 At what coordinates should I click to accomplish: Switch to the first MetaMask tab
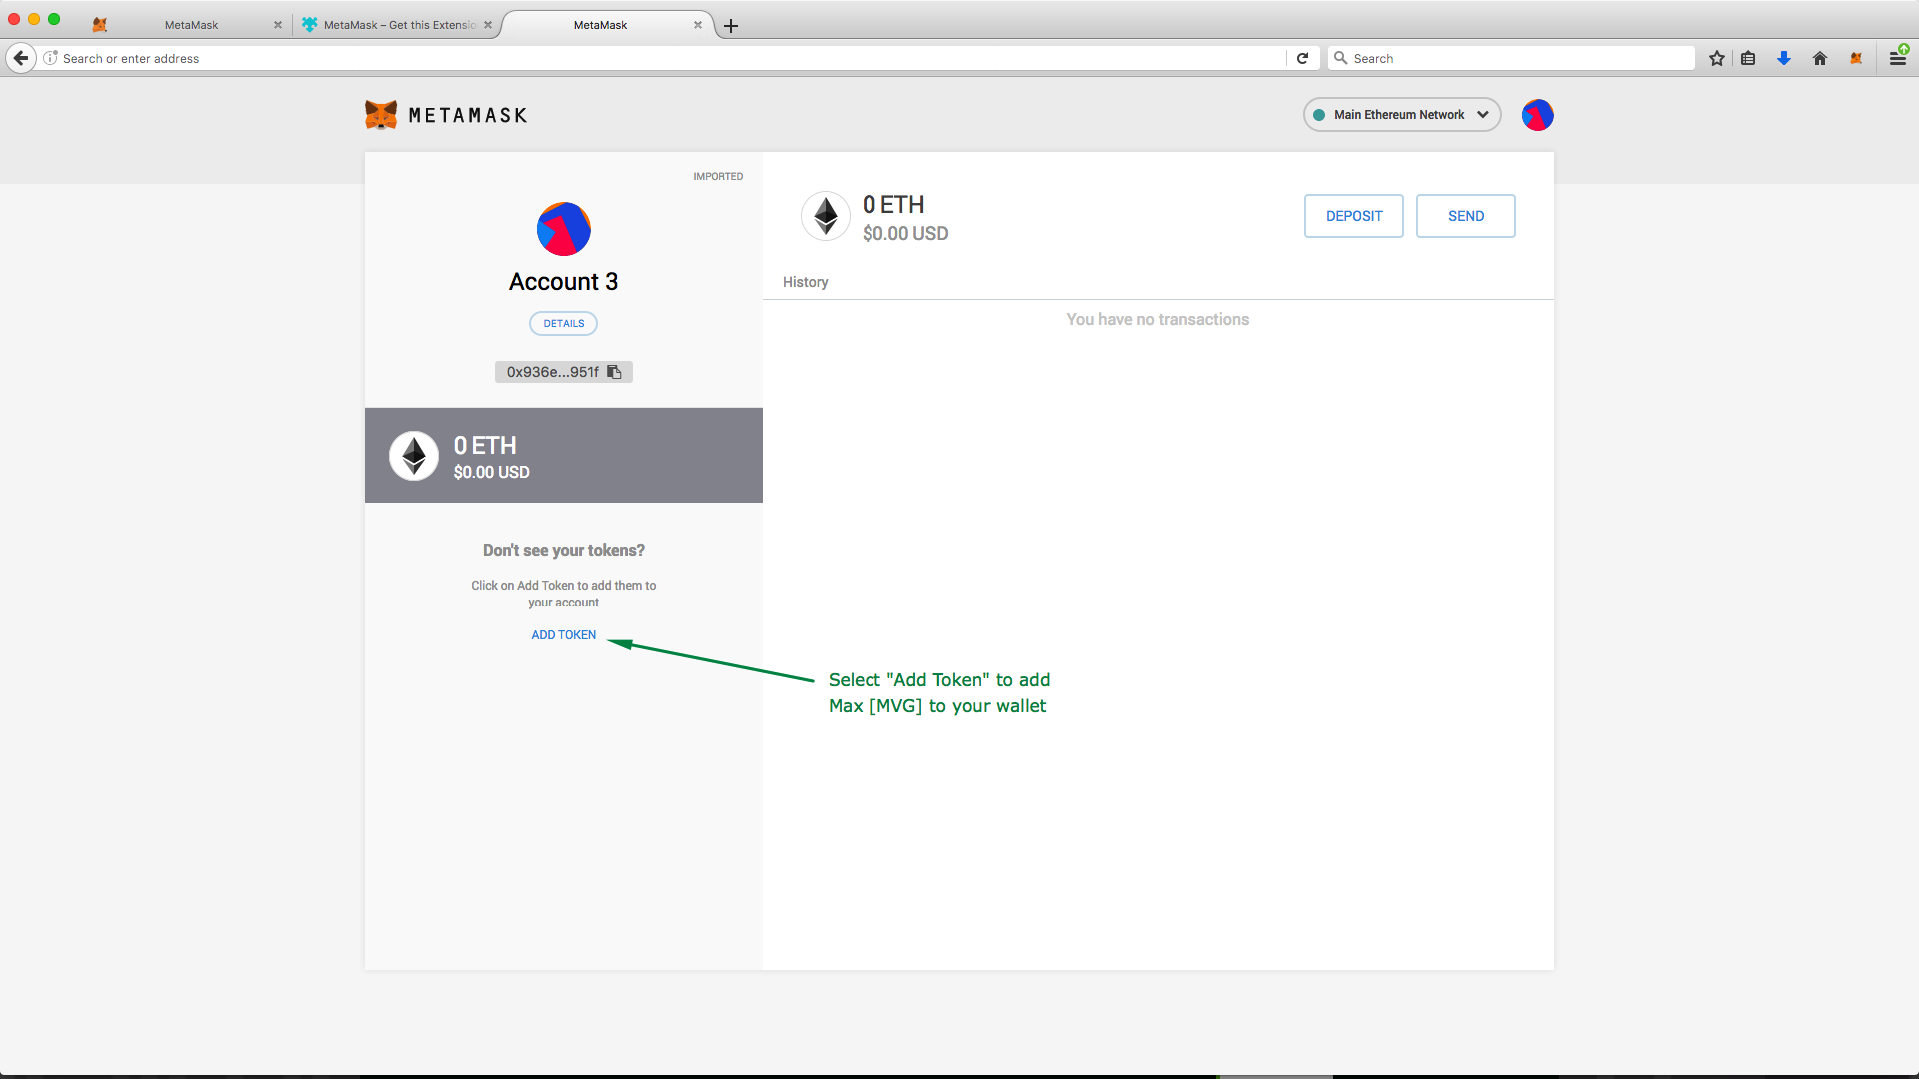point(191,25)
